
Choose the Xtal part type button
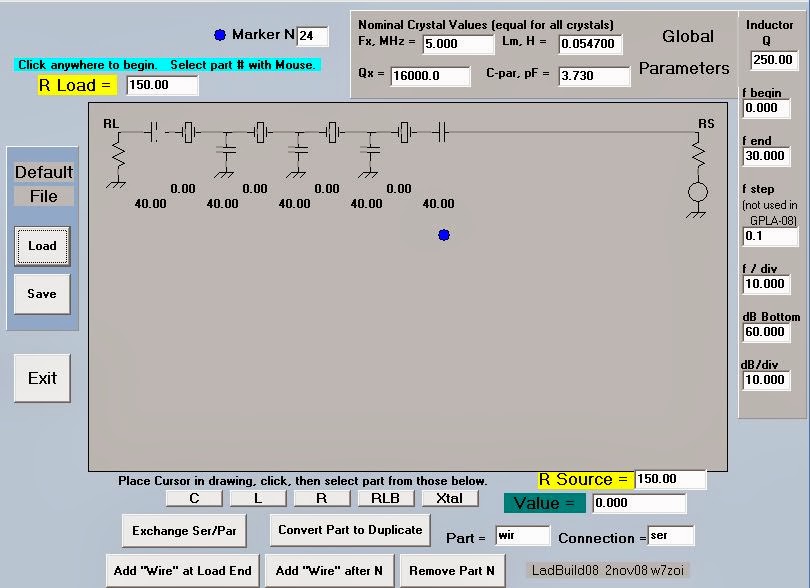[449, 498]
